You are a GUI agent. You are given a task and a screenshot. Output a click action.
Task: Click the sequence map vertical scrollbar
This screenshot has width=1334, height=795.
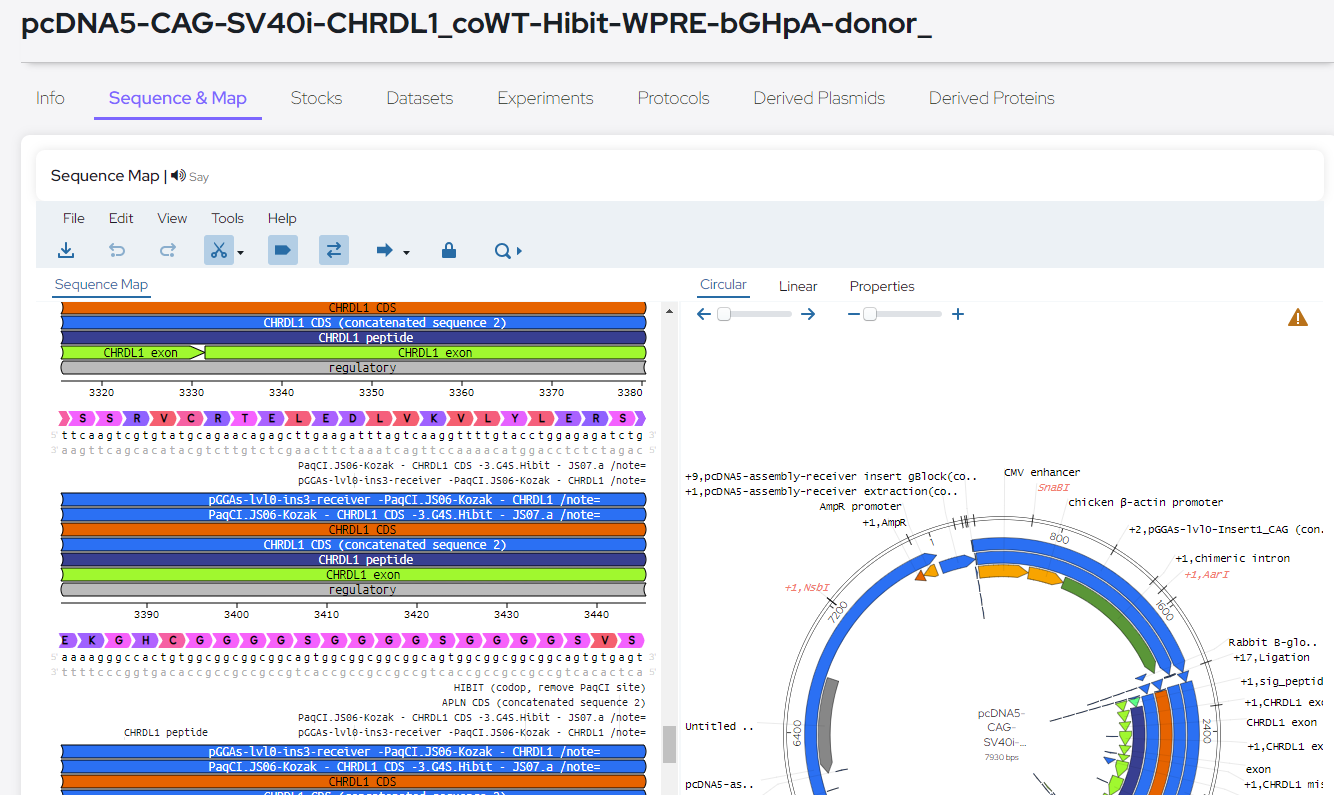[x=668, y=742]
